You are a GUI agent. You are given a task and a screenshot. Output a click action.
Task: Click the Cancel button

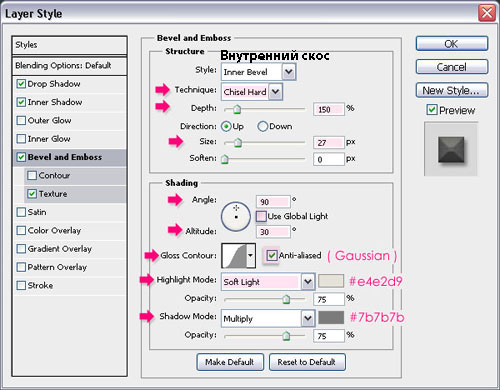(452, 67)
